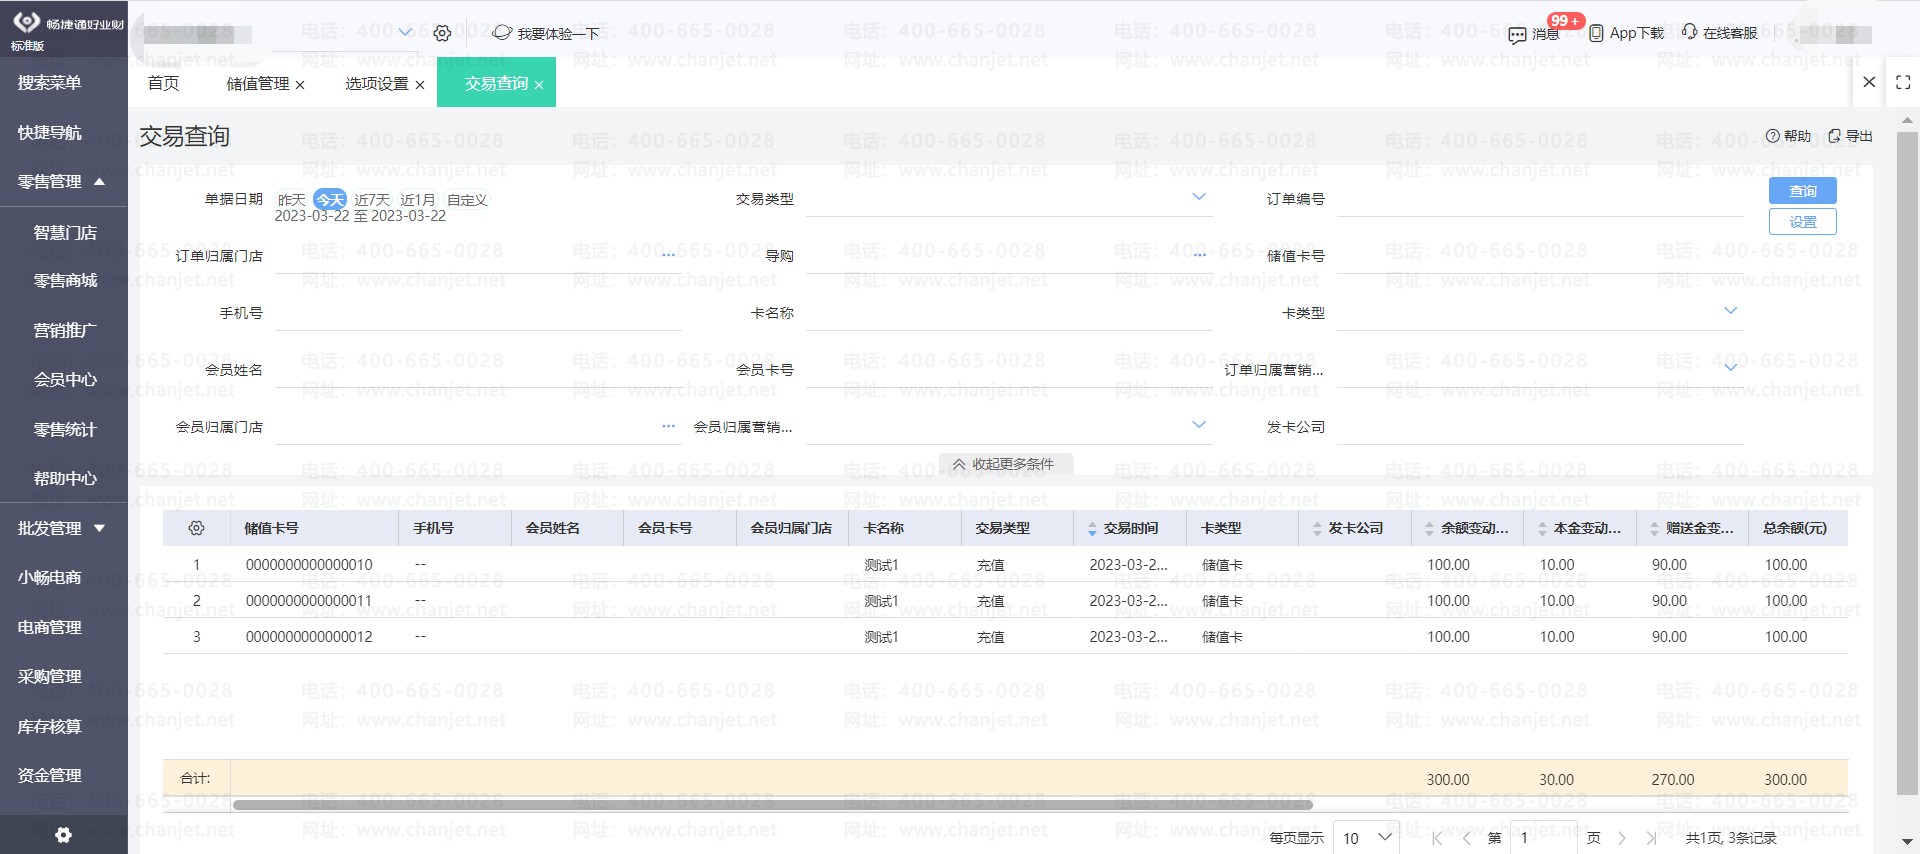Image resolution: width=1920 pixels, height=854 pixels.
Task: Click the 我要体验一下 chat bubble icon
Action: [x=502, y=33]
